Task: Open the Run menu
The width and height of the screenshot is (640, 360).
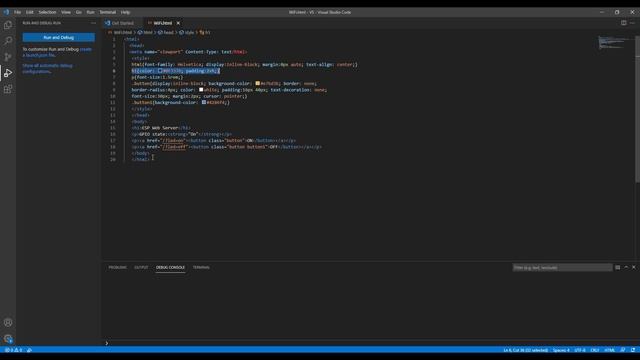Action: point(90,12)
